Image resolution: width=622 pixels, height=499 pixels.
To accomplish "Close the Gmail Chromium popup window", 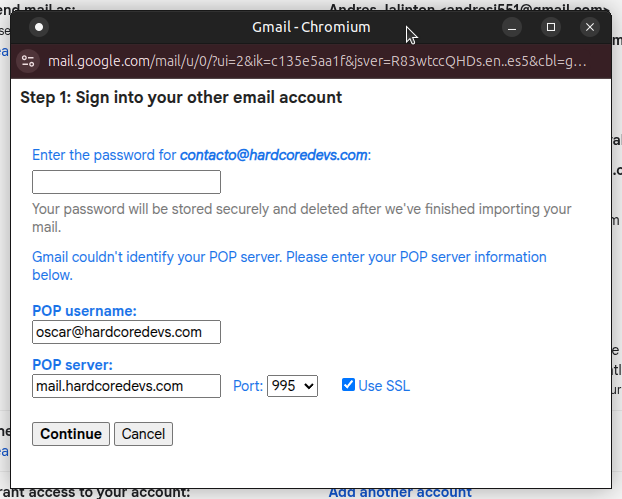I will [x=590, y=27].
